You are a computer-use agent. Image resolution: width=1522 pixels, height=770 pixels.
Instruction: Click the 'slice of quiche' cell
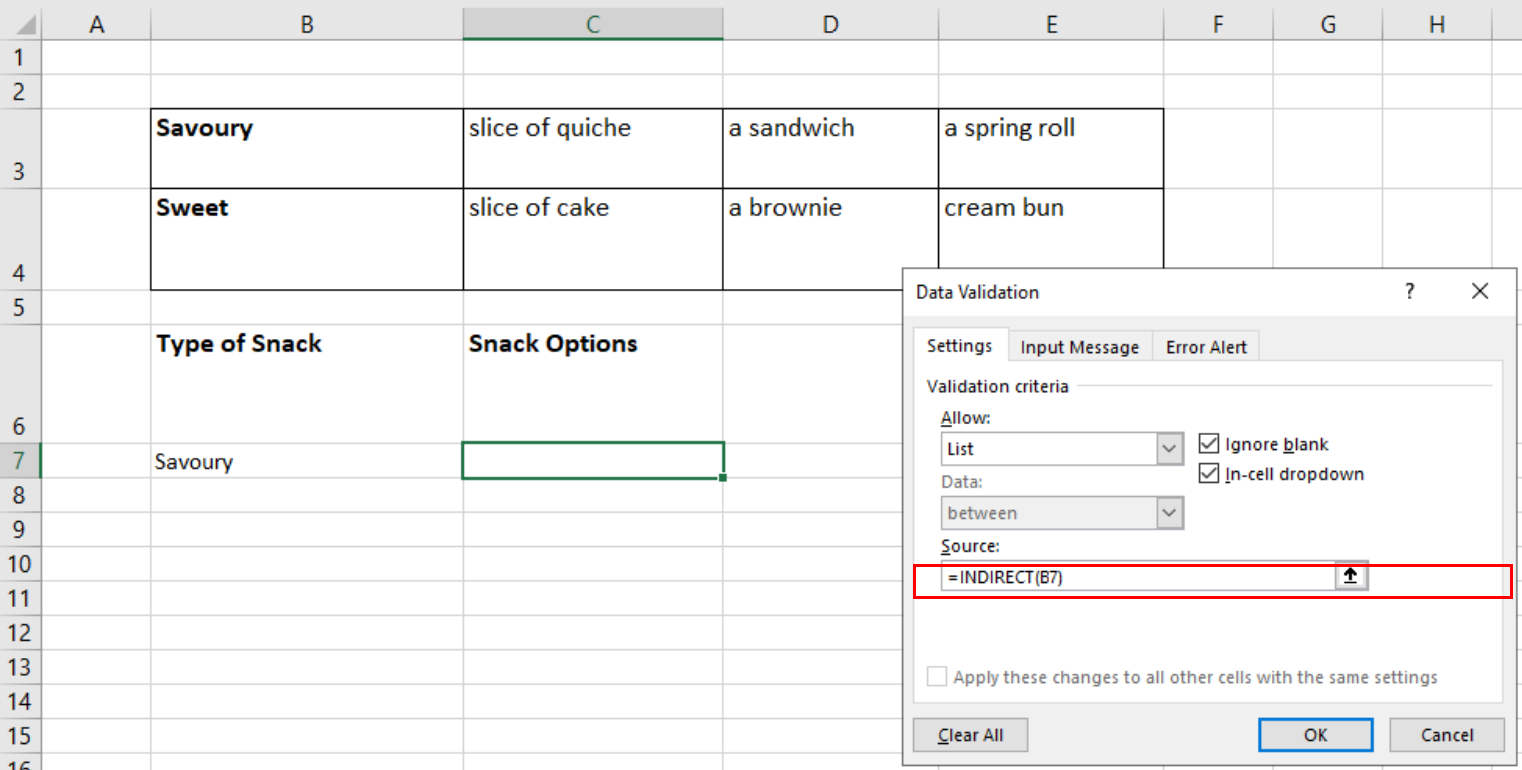tap(593, 148)
